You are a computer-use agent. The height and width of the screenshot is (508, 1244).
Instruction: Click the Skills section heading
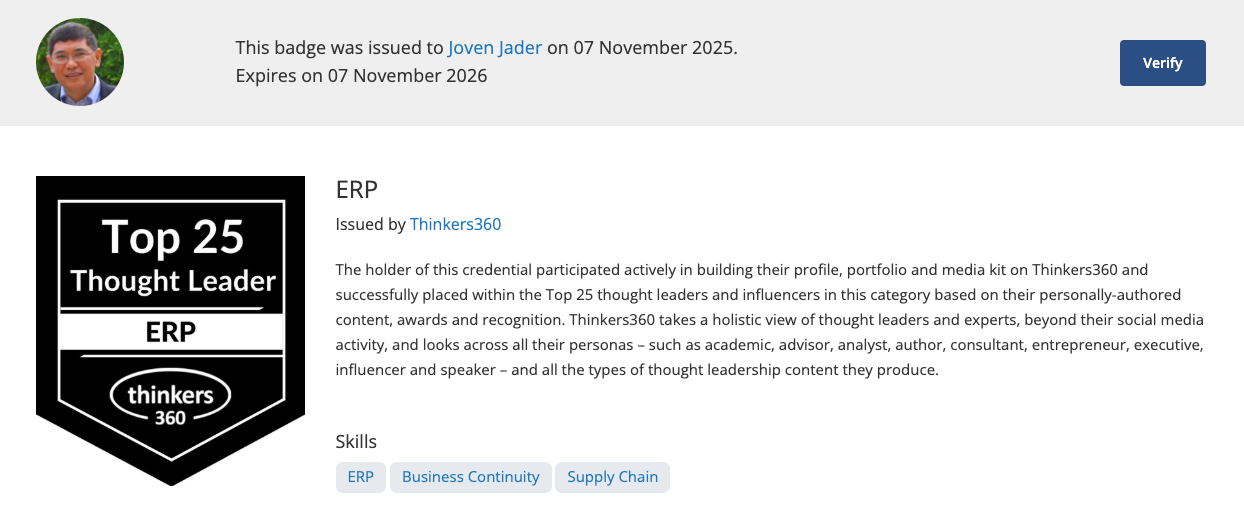click(356, 442)
